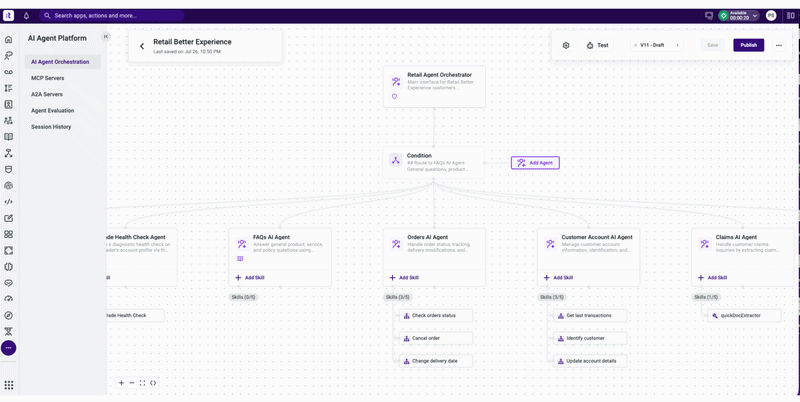Open the nine-dot app launcher grid
The height and width of the screenshot is (402, 800).
tap(9, 385)
